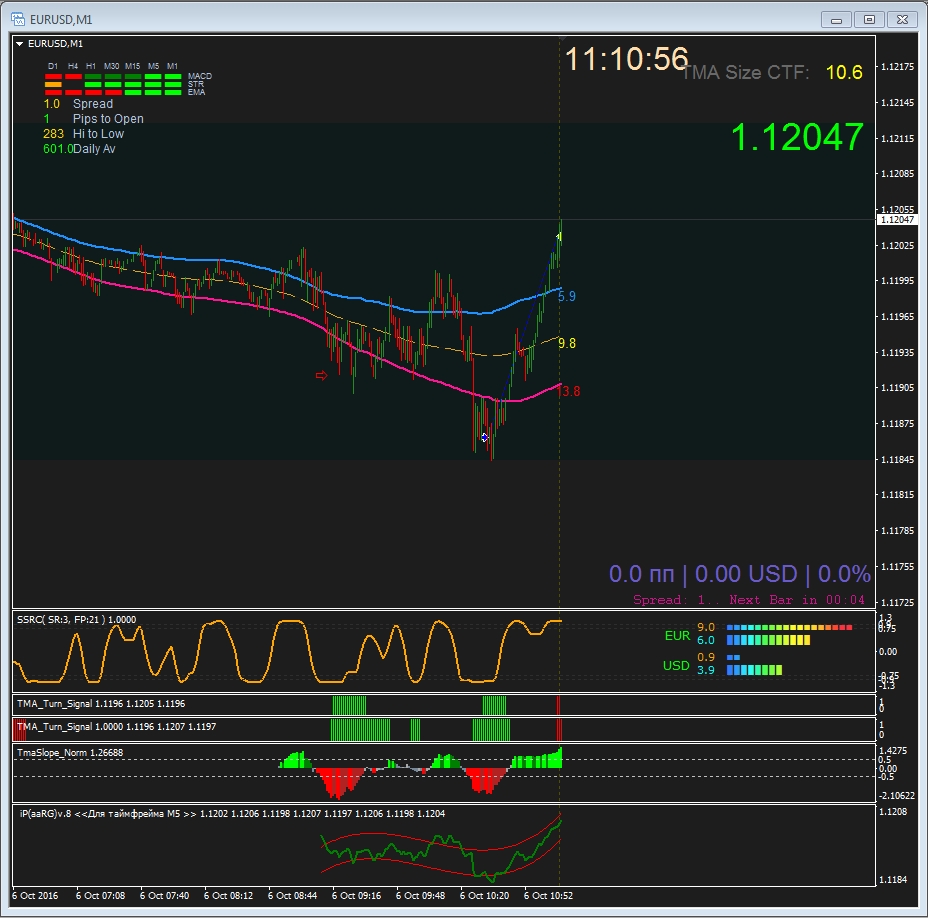Click the 1.12175 price axis label
The height and width of the screenshot is (918, 928).
coord(897,66)
